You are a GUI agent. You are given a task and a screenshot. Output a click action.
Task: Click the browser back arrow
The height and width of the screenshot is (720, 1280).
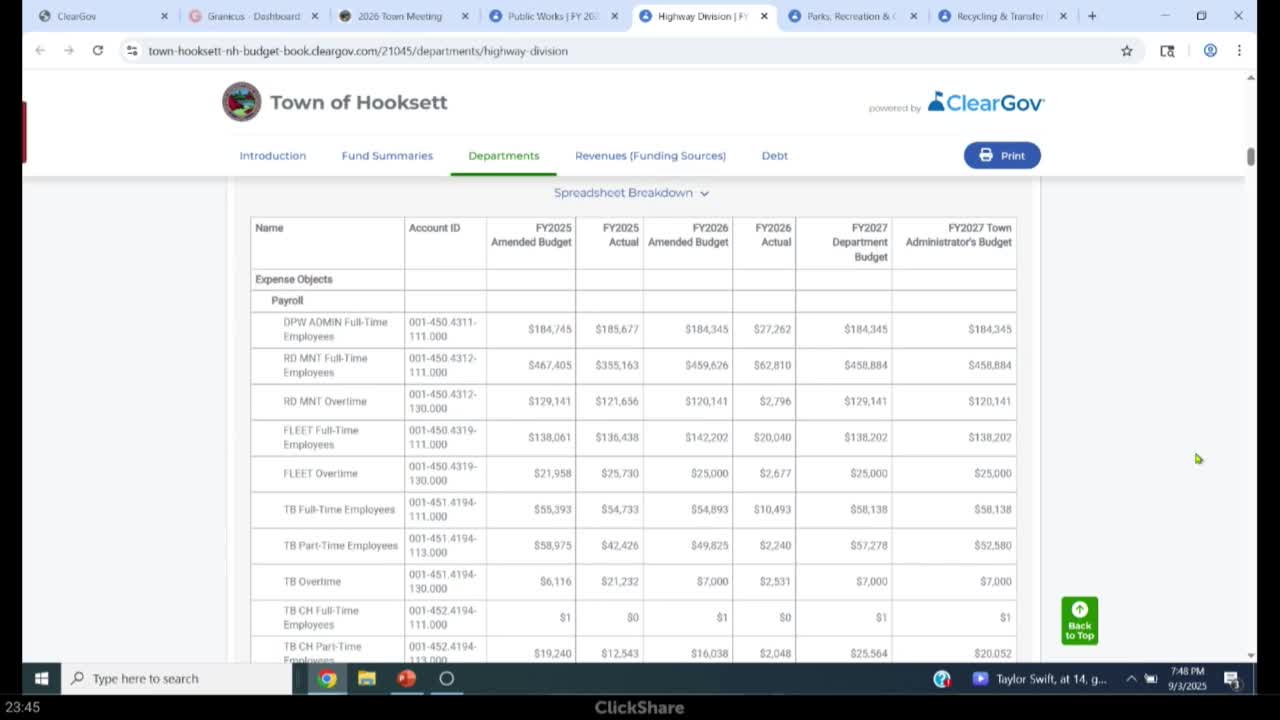coord(40,50)
